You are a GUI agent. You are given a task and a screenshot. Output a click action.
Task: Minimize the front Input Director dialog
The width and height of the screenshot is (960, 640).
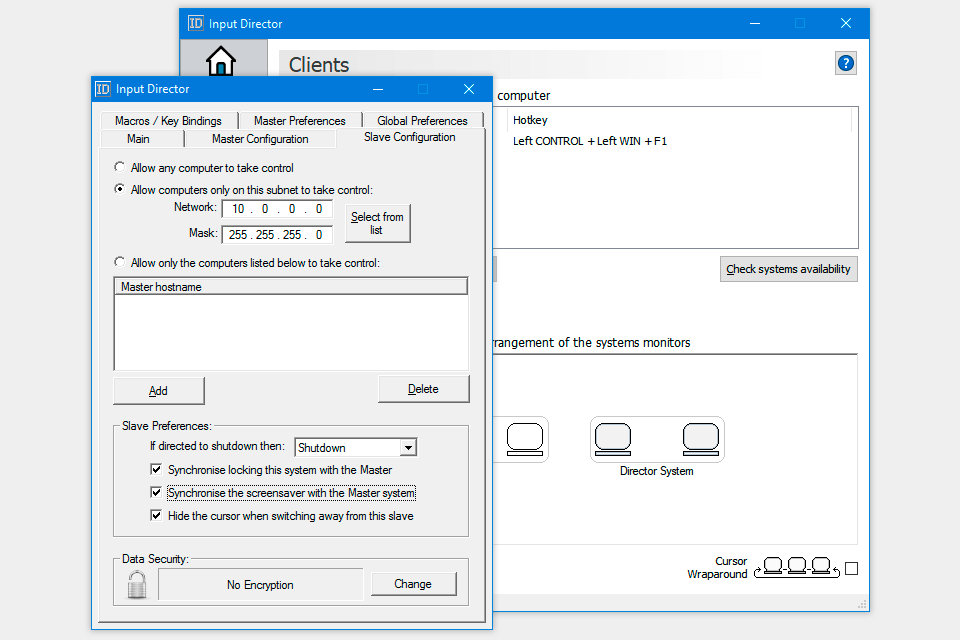tap(378, 89)
